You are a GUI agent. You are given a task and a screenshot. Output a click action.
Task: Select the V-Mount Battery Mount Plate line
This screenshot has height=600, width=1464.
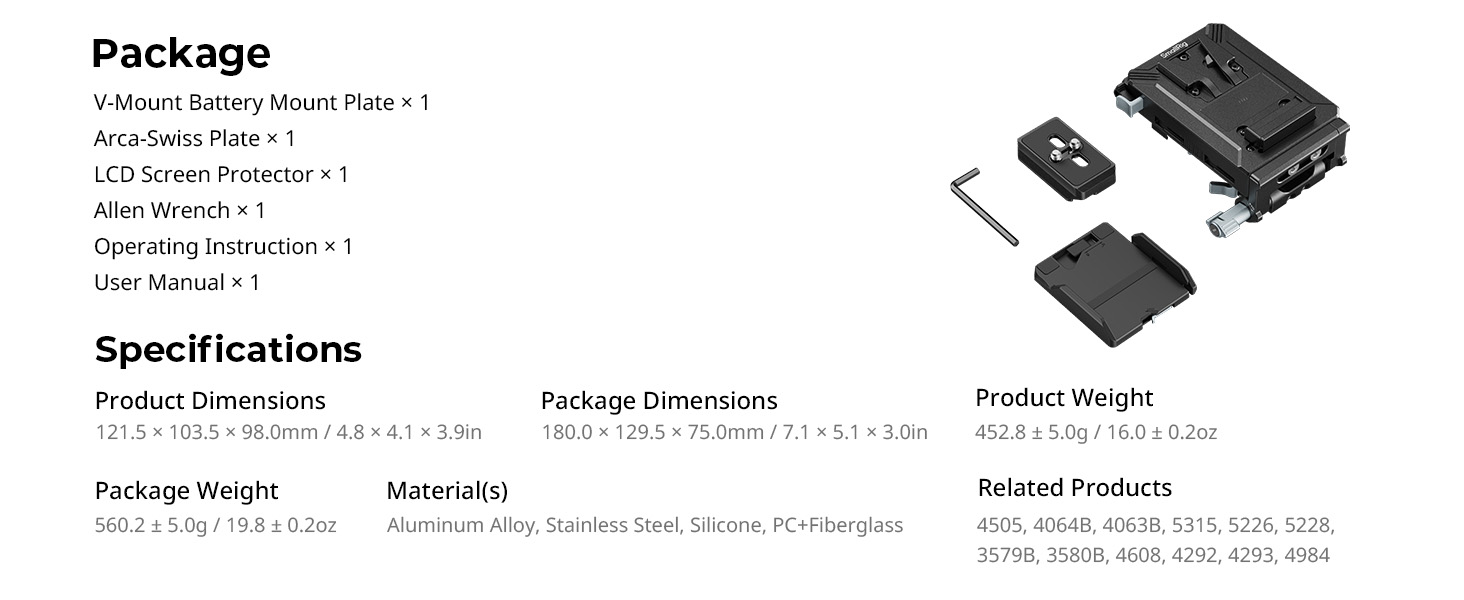point(262,102)
